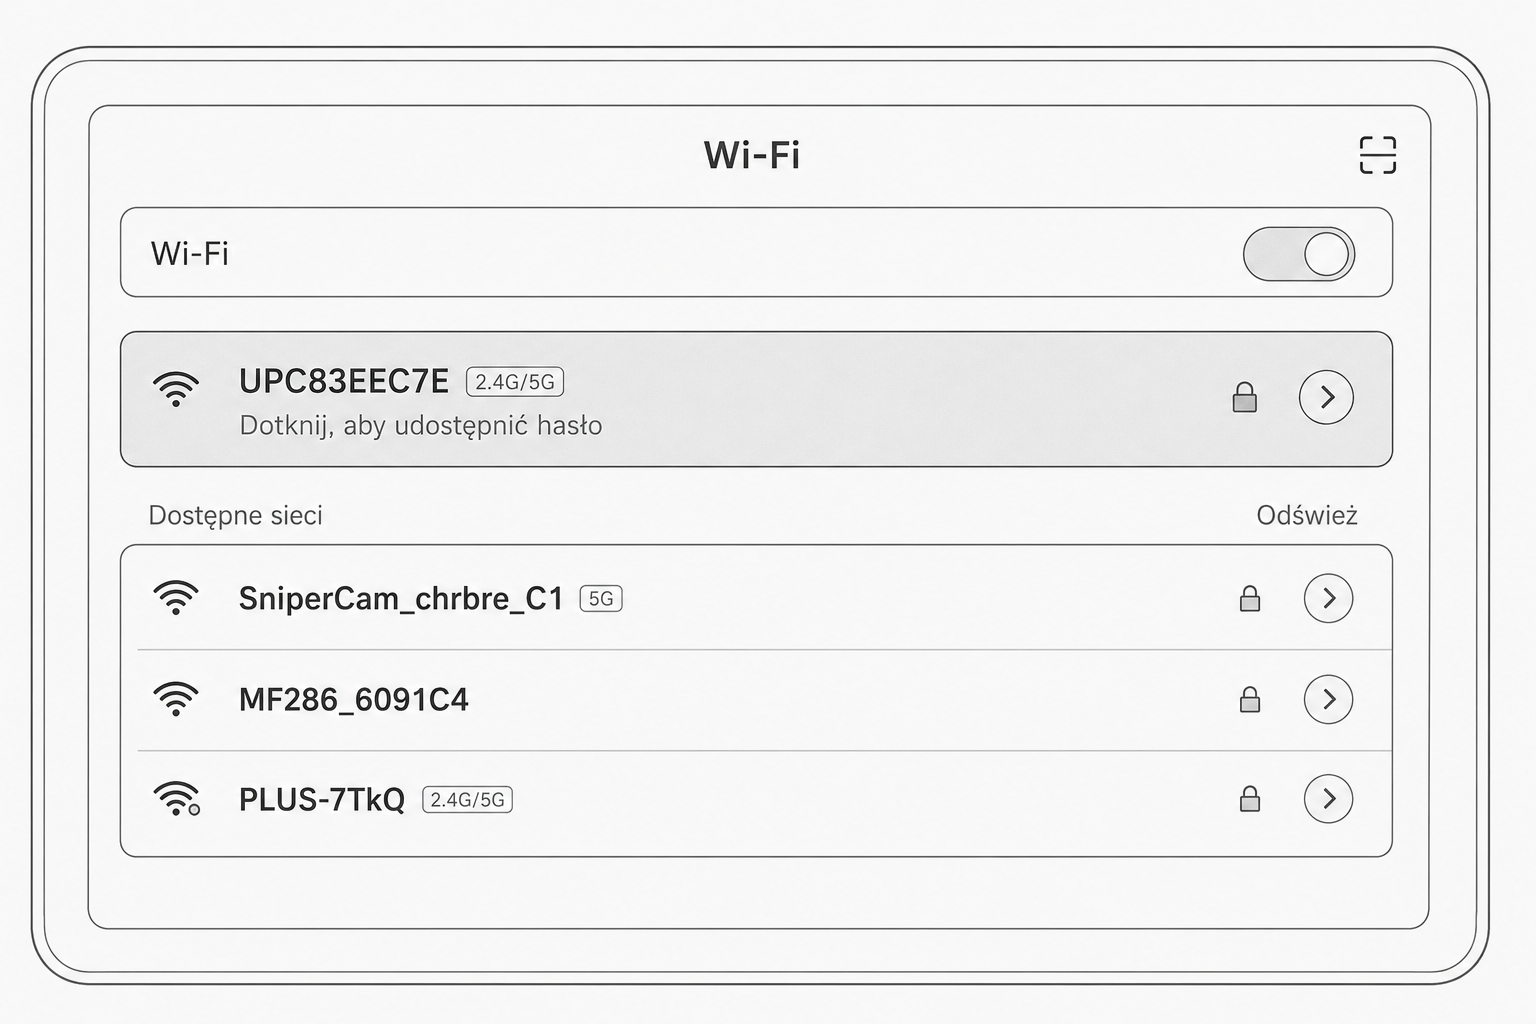1536x1024 pixels.
Task: Open details arrow for UPC83EEC7E
Action: [x=1326, y=397]
